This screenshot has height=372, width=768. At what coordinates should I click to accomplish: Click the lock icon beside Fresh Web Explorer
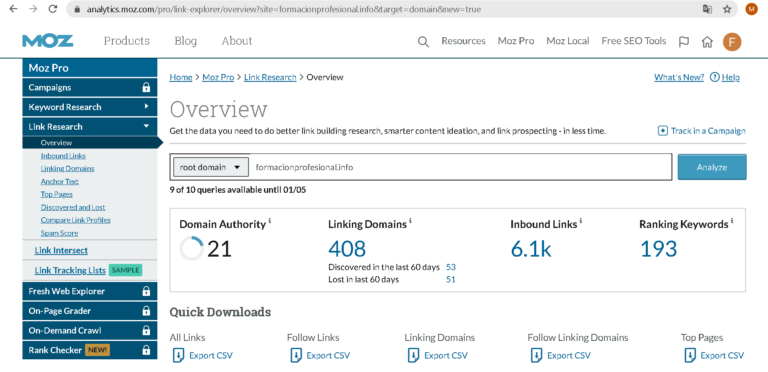(x=146, y=291)
